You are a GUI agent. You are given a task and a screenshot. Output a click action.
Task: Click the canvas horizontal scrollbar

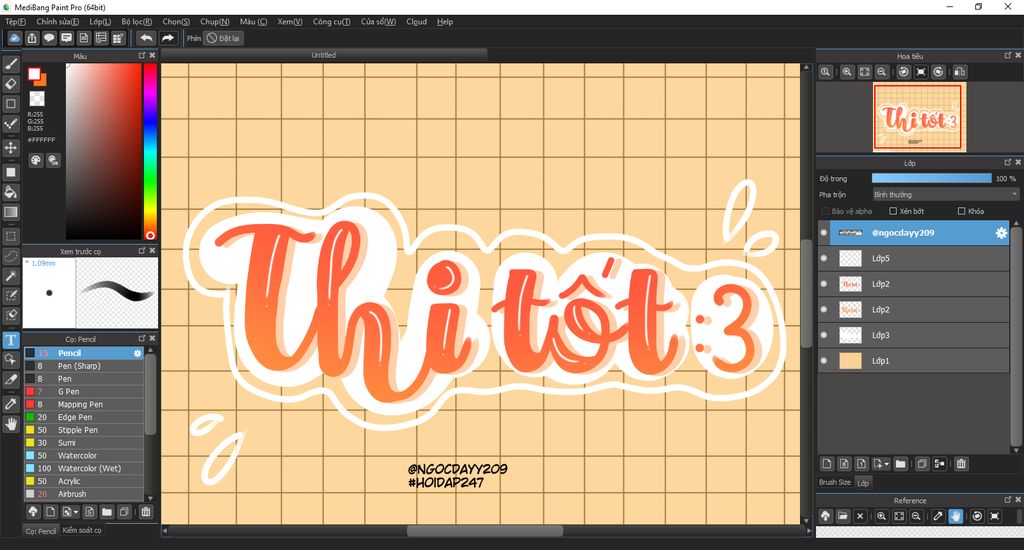point(485,531)
